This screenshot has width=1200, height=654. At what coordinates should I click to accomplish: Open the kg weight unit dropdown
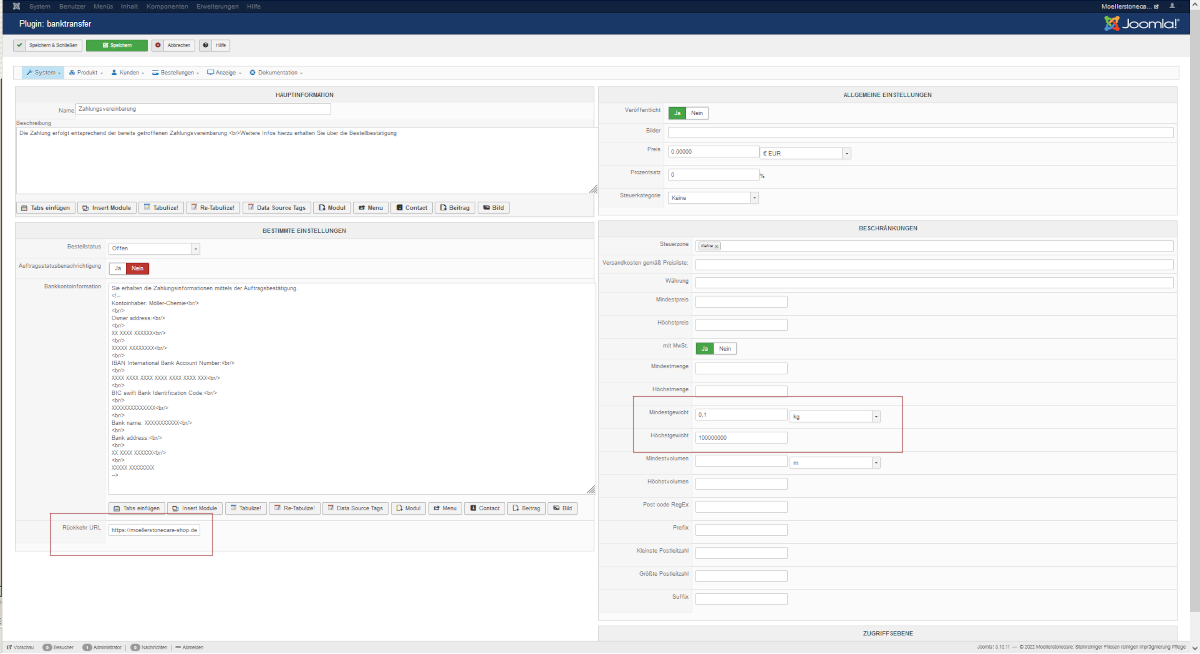(x=835, y=415)
